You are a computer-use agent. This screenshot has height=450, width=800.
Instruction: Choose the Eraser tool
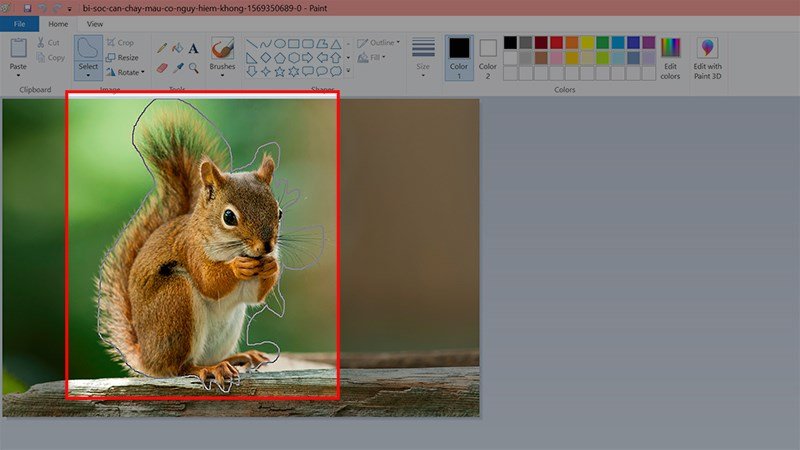pyautogui.click(x=162, y=67)
